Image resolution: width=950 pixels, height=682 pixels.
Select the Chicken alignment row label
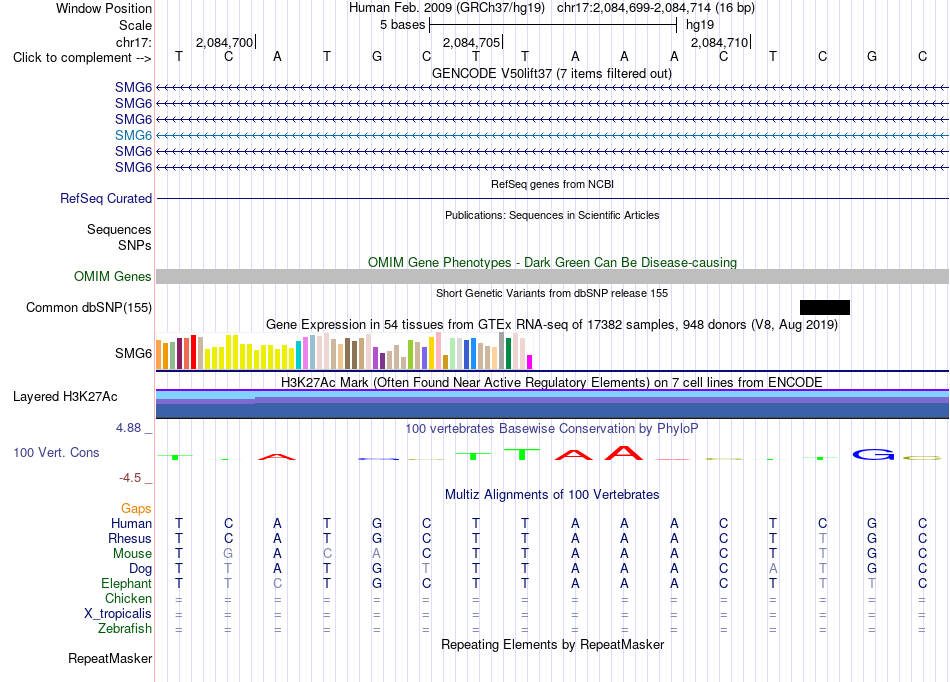(128, 598)
